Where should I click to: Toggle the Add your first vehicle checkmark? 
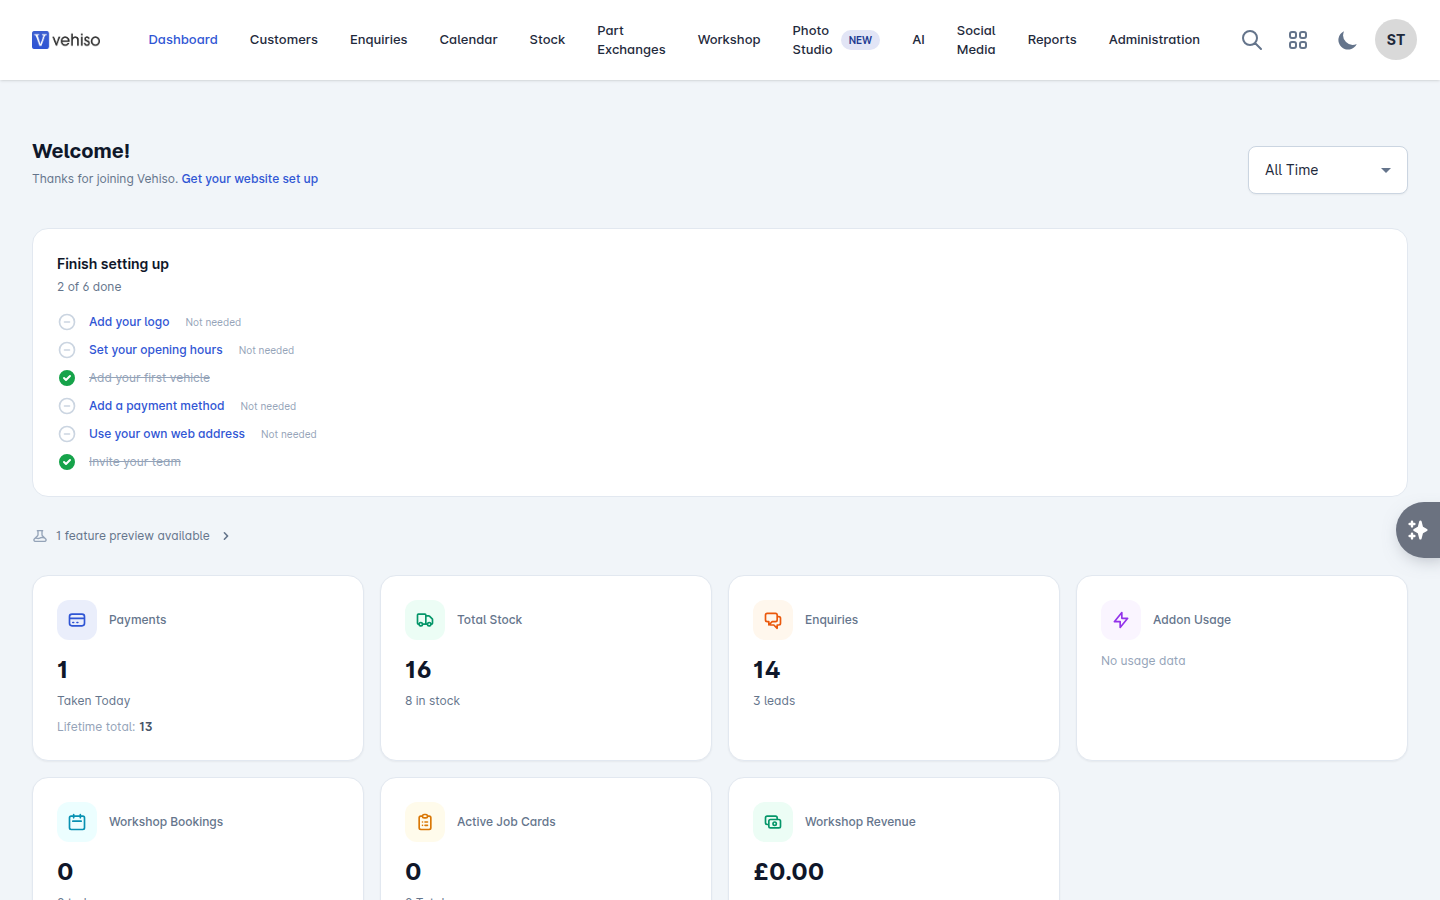pyautogui.click(x=67, y=378)
